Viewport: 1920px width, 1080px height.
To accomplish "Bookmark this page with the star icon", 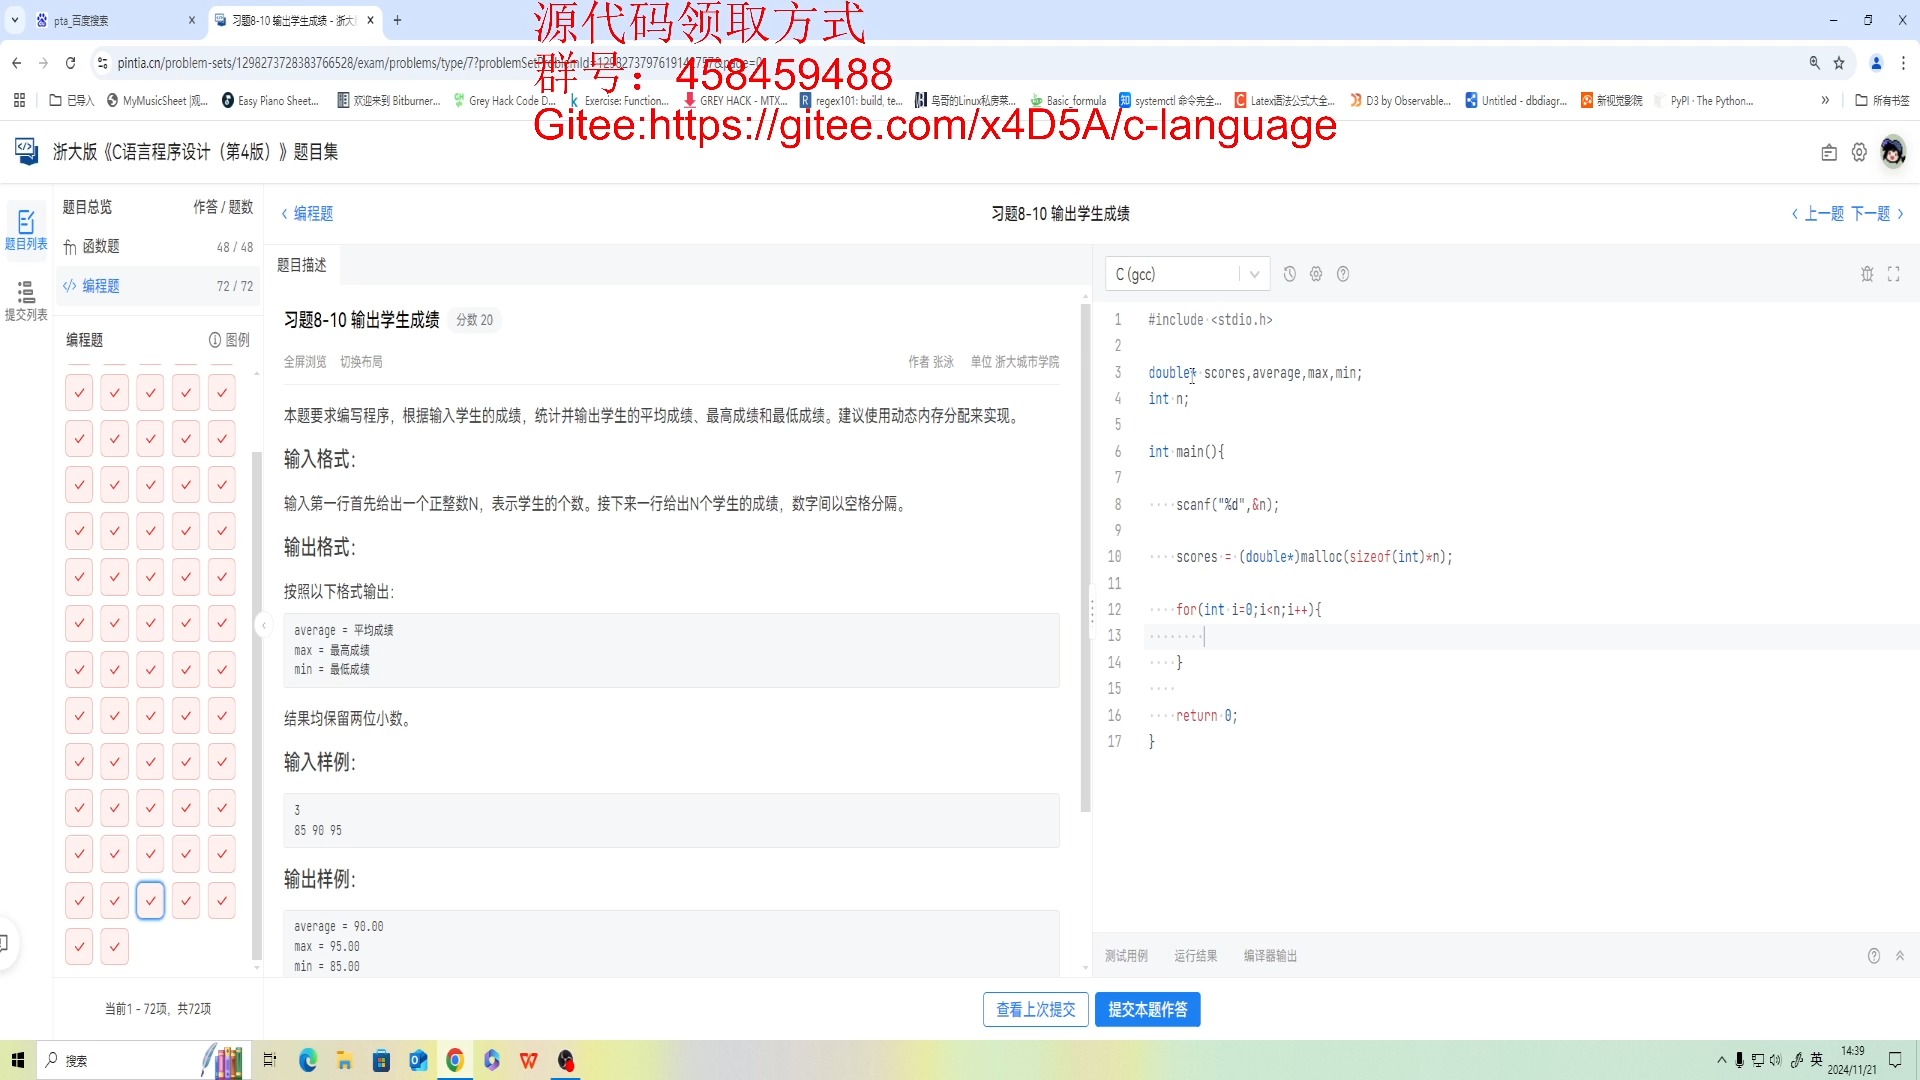I will click(1839, 63).
